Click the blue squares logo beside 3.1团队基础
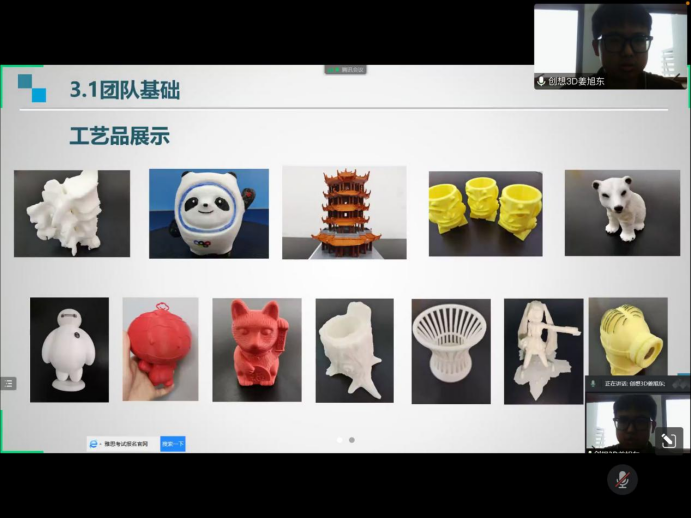 pyautogui.click(x=32, y=88)
